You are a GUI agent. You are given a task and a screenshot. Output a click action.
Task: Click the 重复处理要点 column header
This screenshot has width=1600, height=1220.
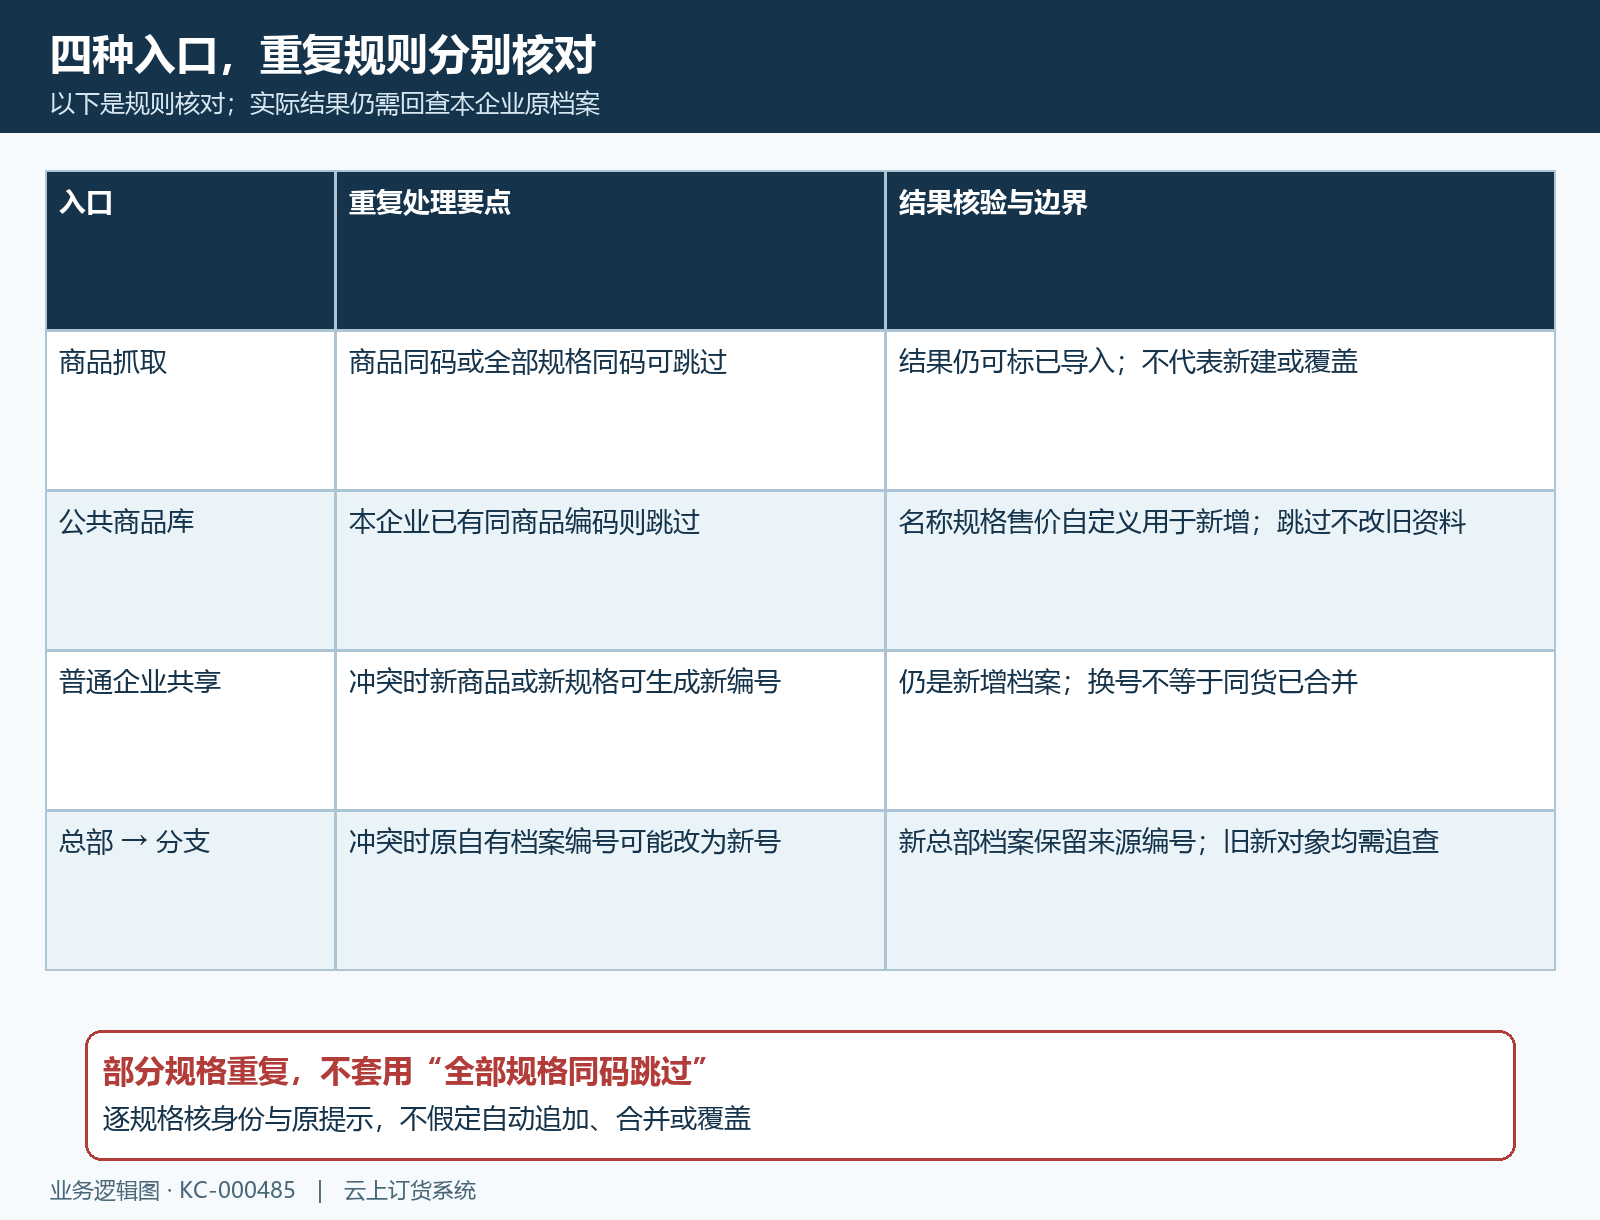click(610, 251)
